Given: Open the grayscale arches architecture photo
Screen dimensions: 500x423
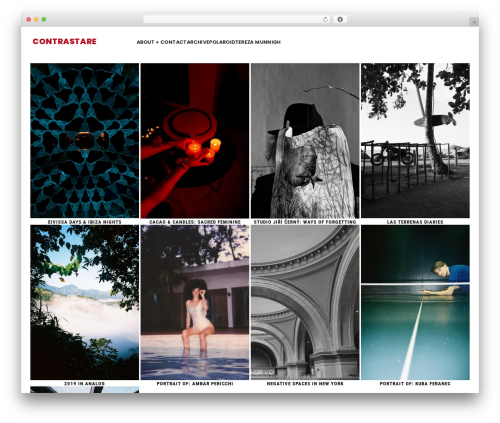Looking at the screenshot, I should click(305, 302).
